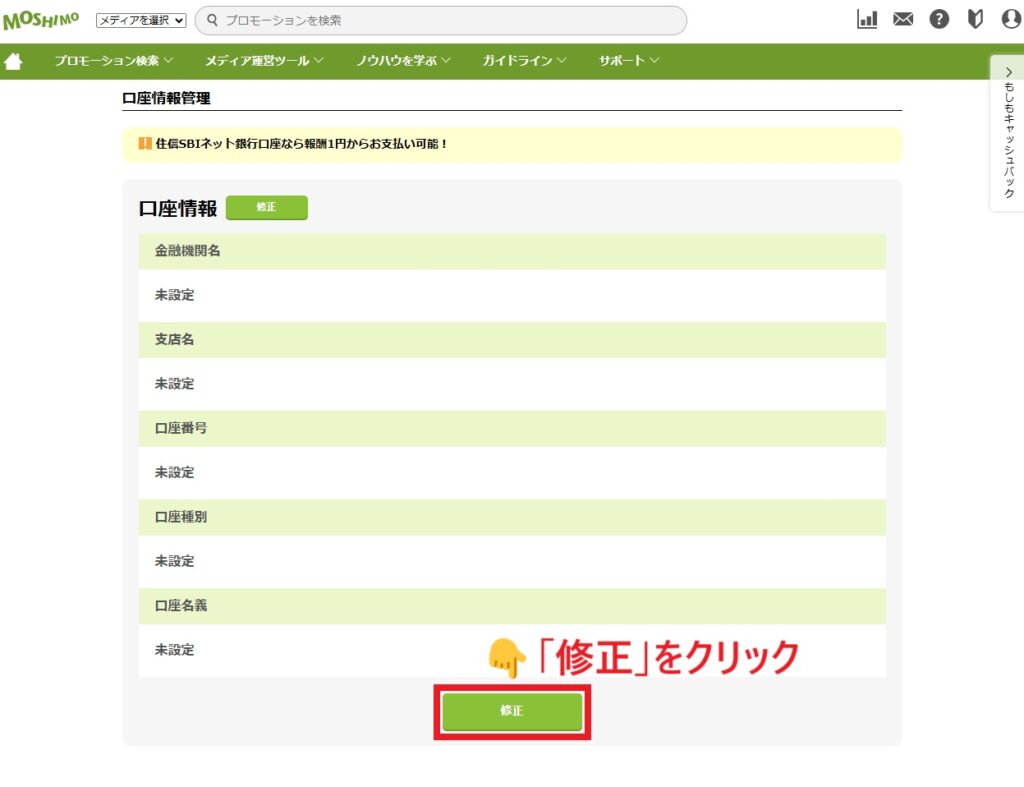Screen dimensions: 1024x787
Task: Open the question mark help icon
Action: pyautogui.click(x=939, y=20)
